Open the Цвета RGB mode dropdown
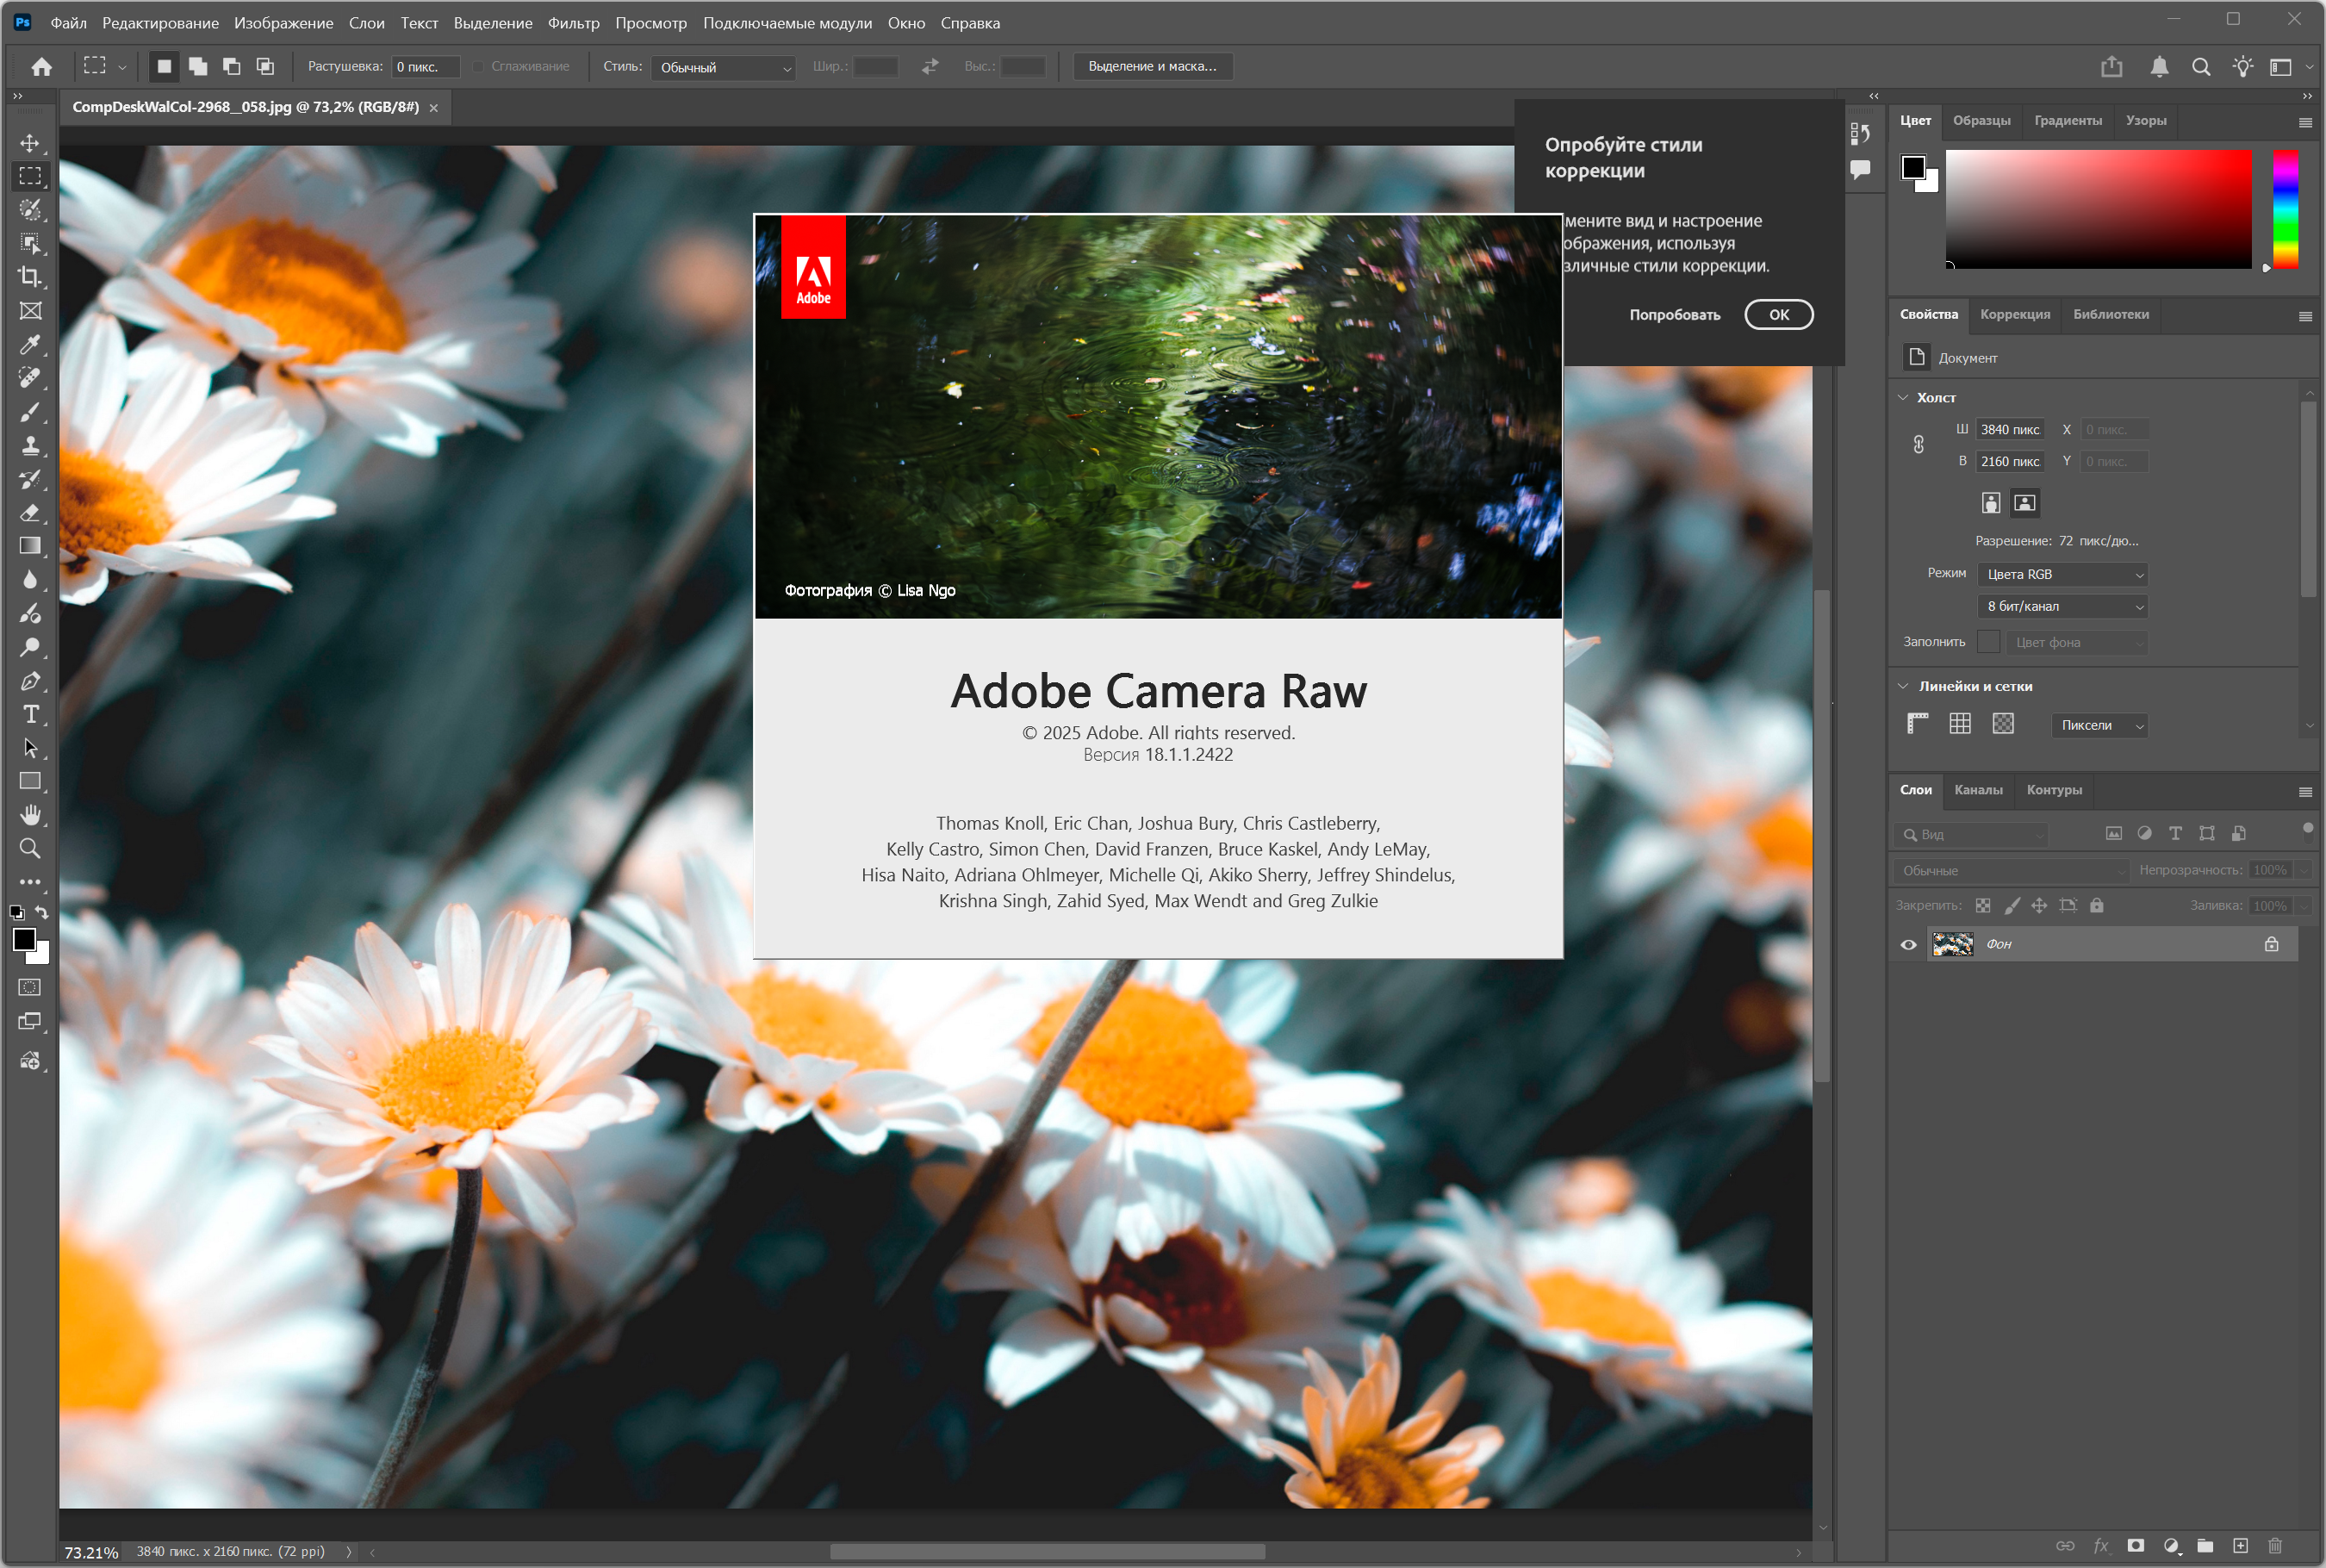The width and height of the screenshot is (2326, 1568). click(x=2063, y=574)
